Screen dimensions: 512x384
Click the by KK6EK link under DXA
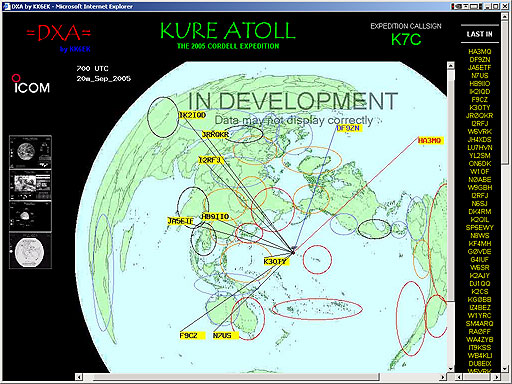coord(75,49)
